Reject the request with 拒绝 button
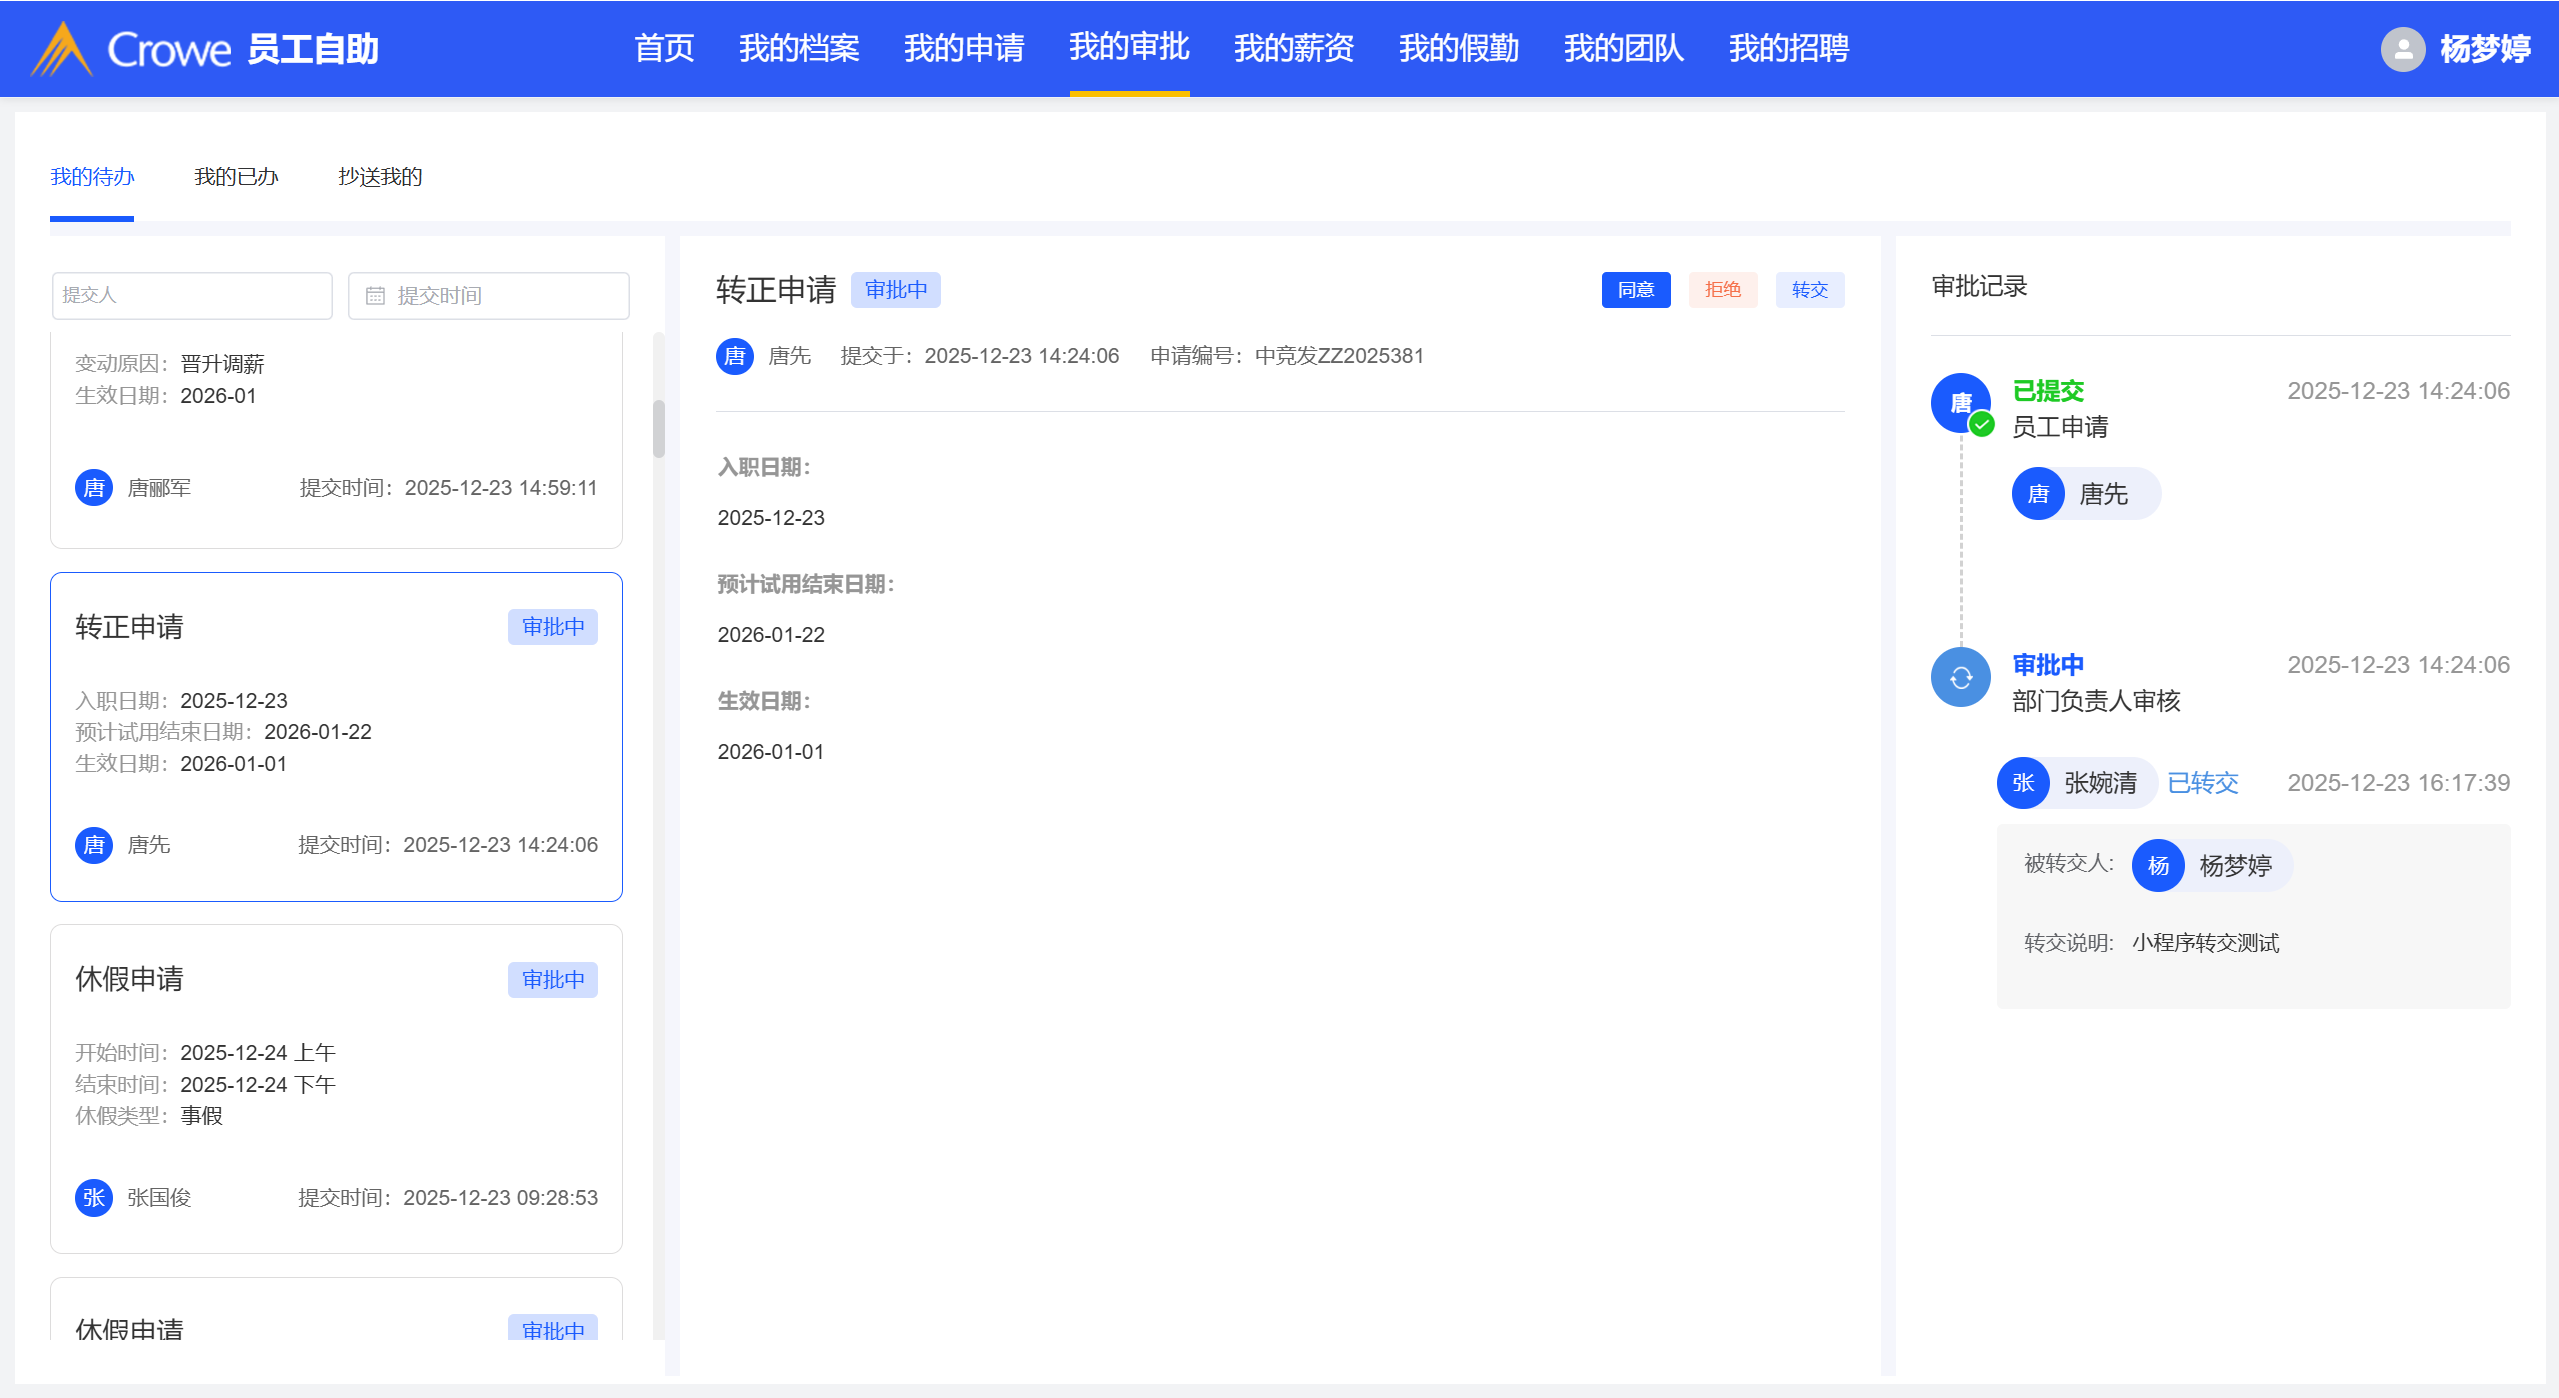Image resolution: width=2559 pixels, height=1398 pixels. click(x=1722, y=290)
